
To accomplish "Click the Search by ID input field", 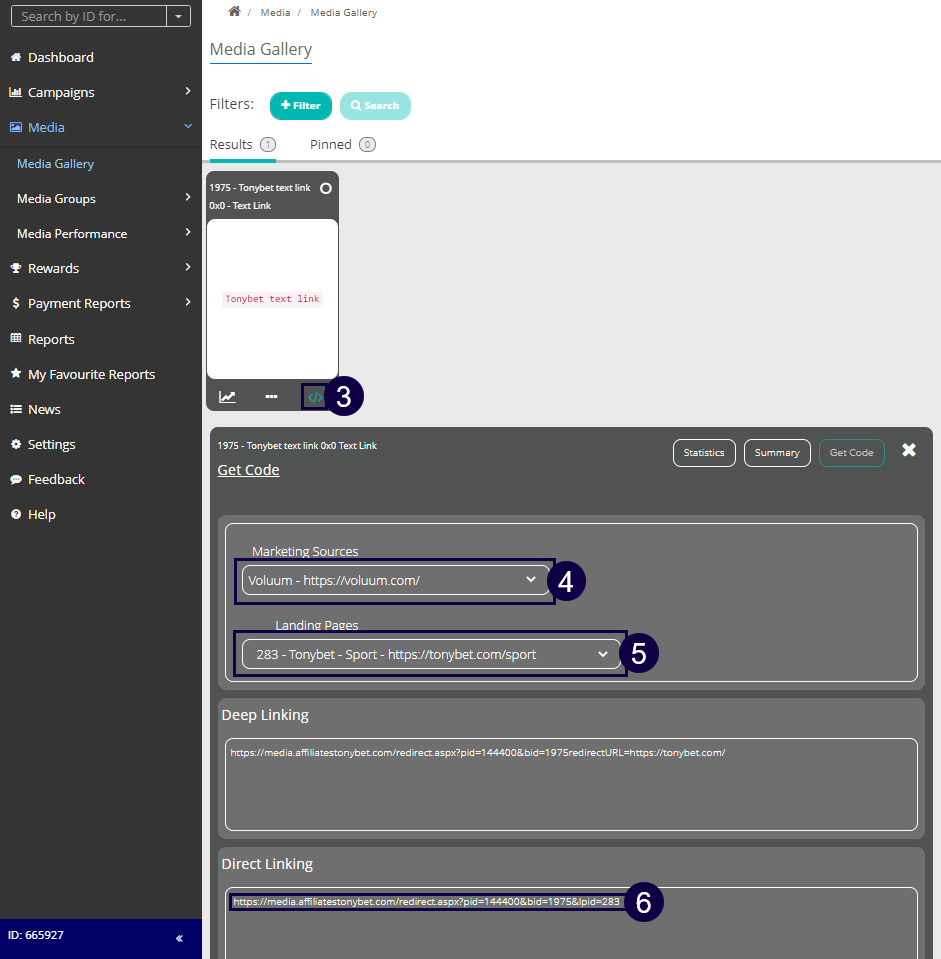I will [x=88, y=16].
